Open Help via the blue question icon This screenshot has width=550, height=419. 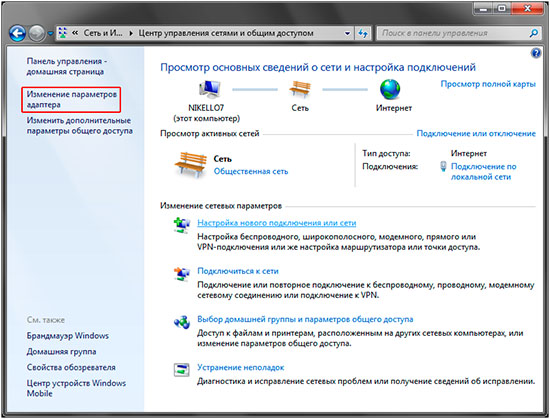coord(536,54)
